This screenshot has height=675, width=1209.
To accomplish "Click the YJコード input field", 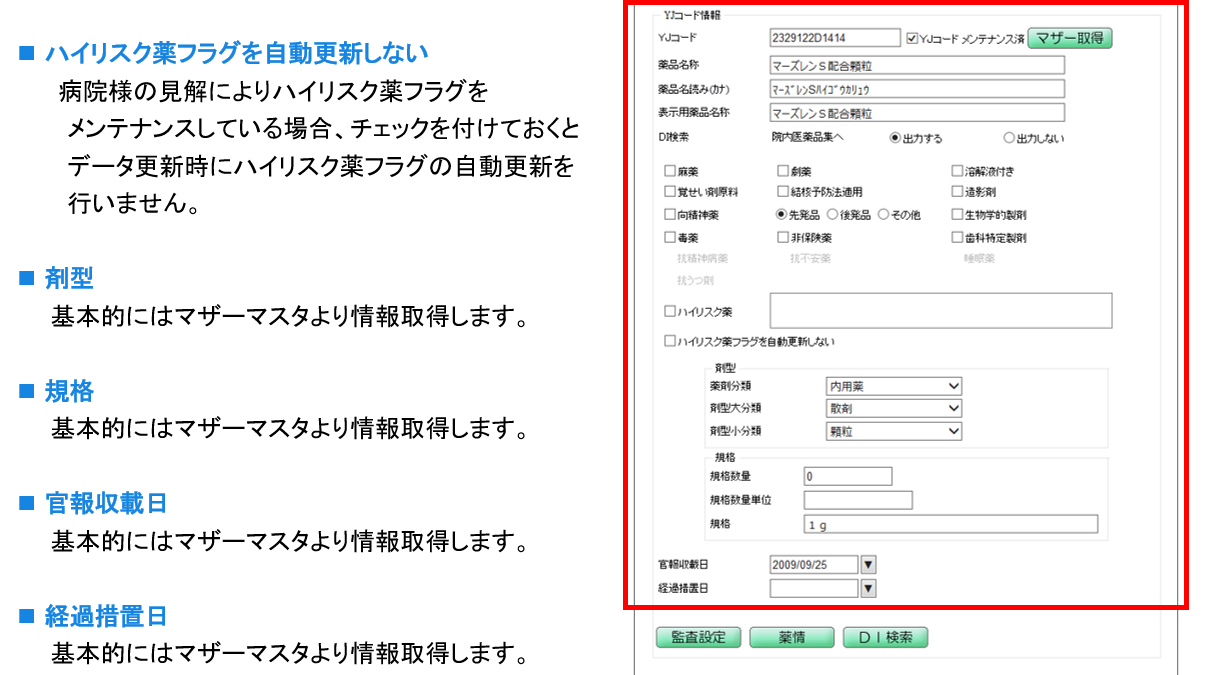I will tap(835, 38).
